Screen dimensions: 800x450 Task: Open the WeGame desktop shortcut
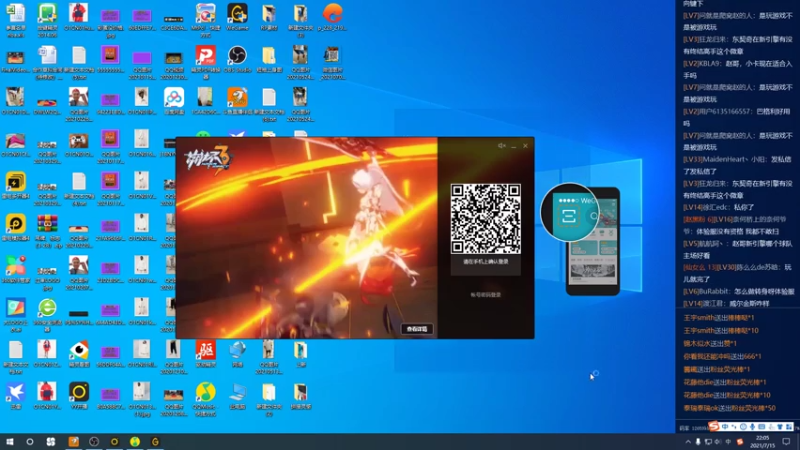pos(237,17)
